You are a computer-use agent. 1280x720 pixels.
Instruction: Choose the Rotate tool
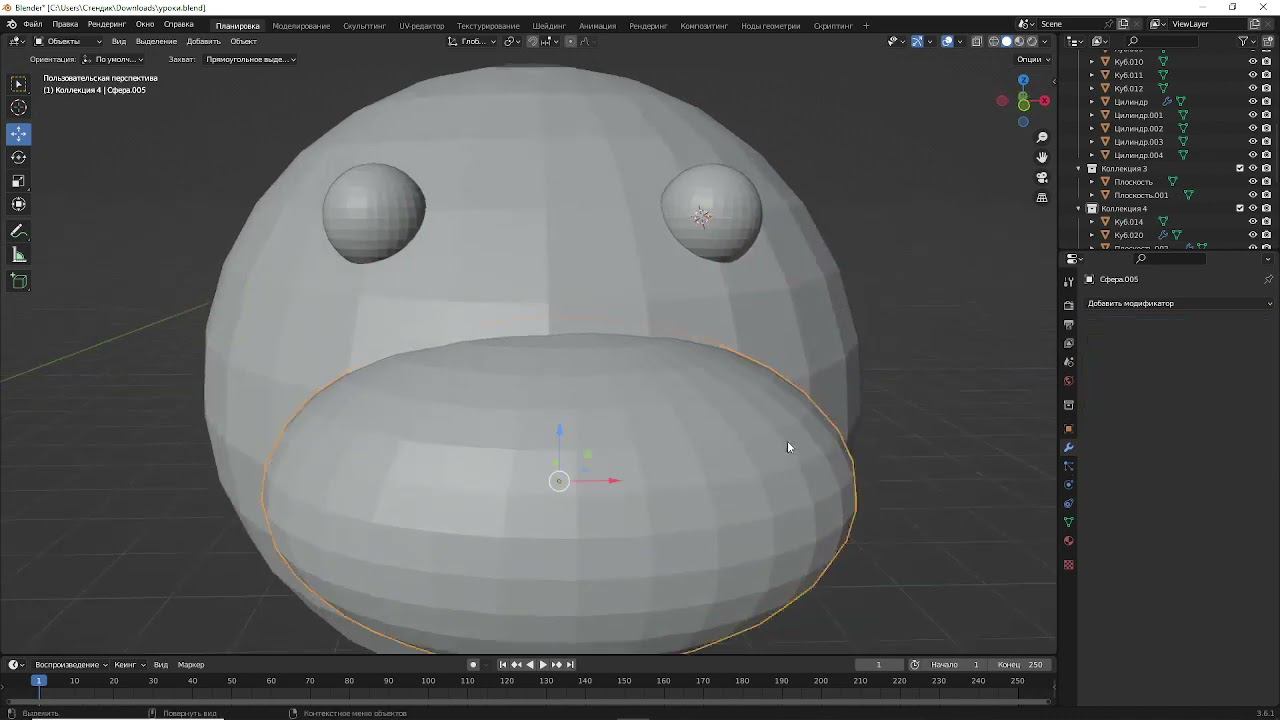click(x=19, y=157)
